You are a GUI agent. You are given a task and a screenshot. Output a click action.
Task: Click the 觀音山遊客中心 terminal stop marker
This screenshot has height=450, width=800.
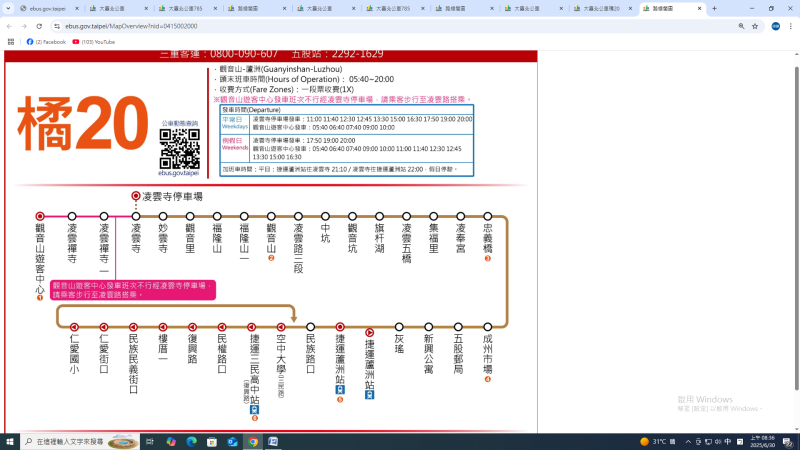pos(40,216)
